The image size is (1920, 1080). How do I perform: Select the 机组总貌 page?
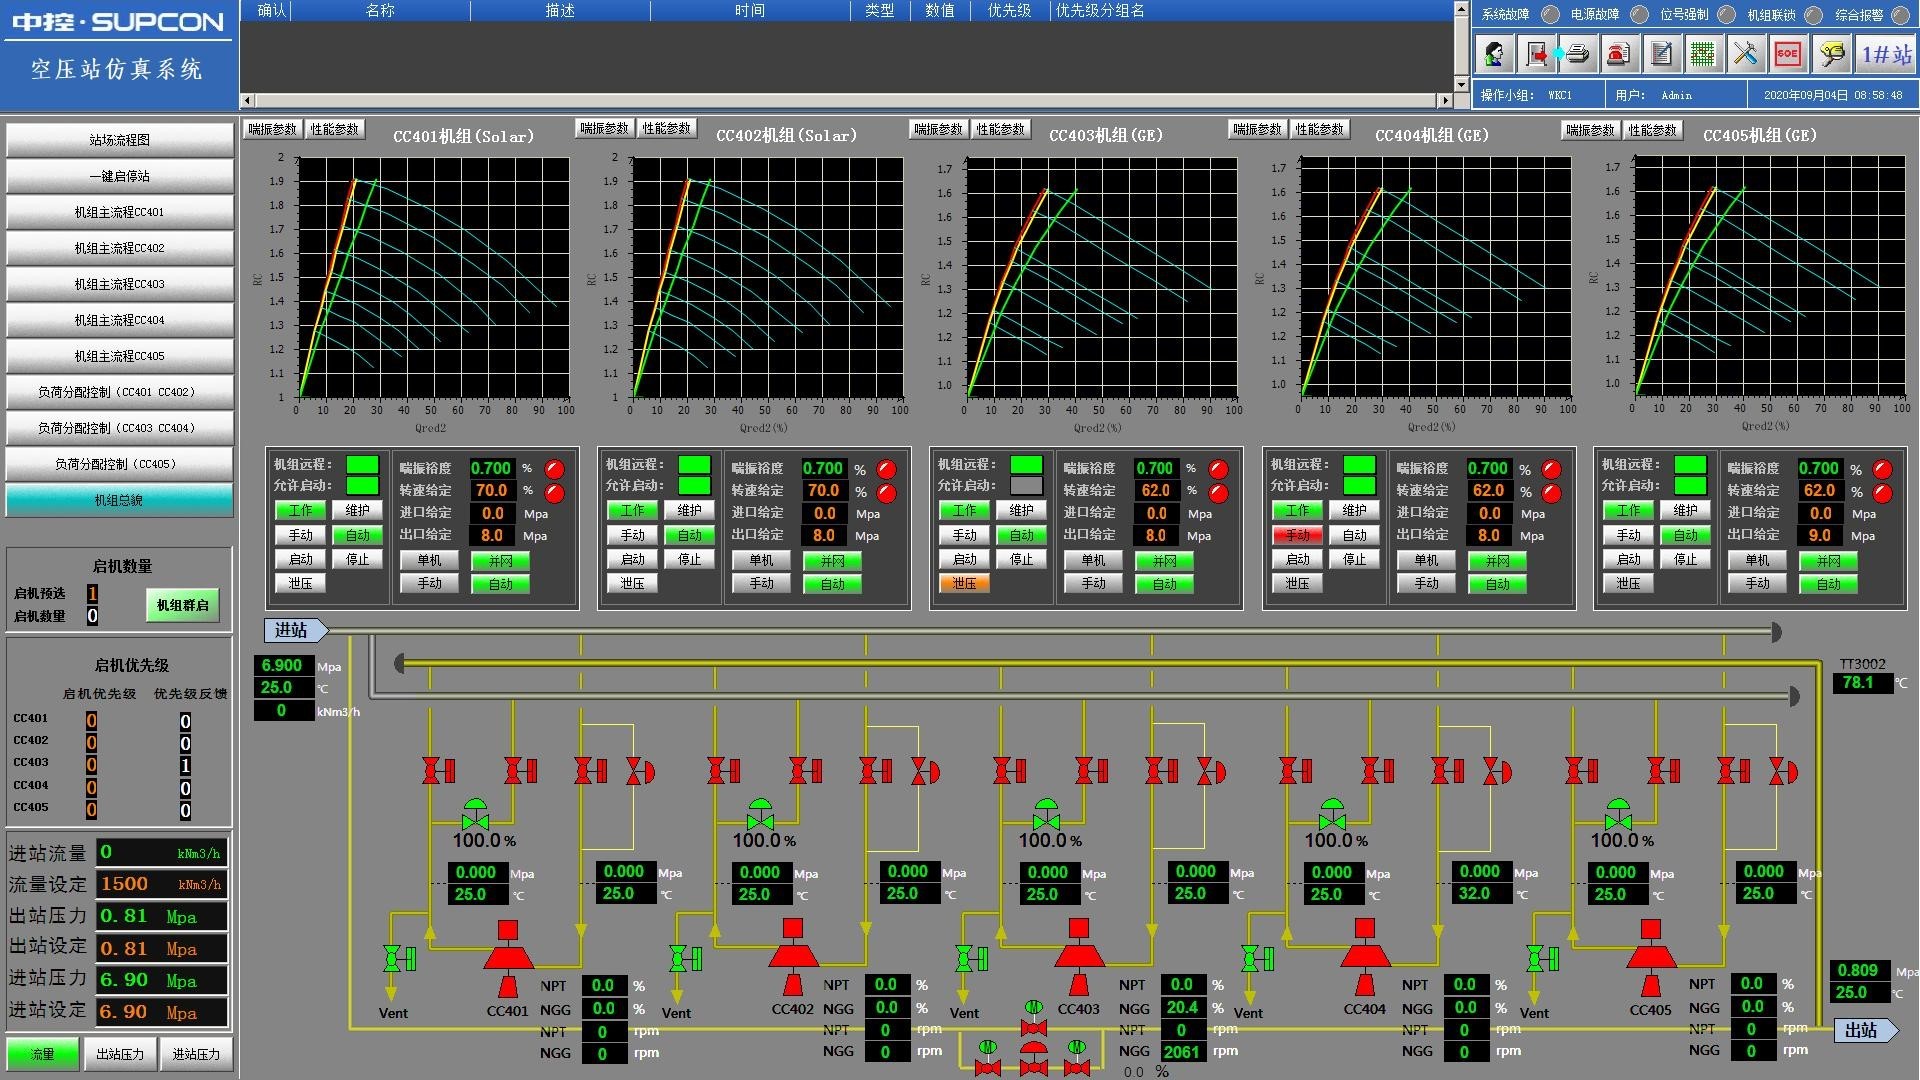[120, 500]
